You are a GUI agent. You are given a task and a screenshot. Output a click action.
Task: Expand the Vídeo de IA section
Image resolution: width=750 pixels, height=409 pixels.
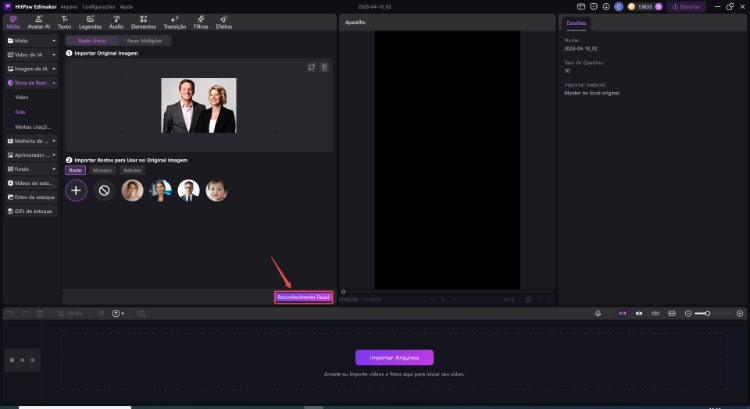tap(30, 54)
